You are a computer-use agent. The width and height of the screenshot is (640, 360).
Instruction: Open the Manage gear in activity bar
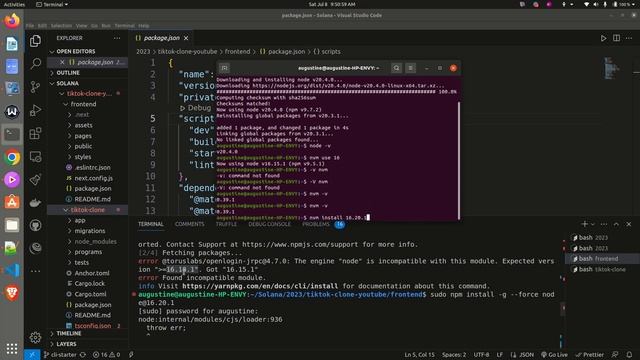pos(36,337)
